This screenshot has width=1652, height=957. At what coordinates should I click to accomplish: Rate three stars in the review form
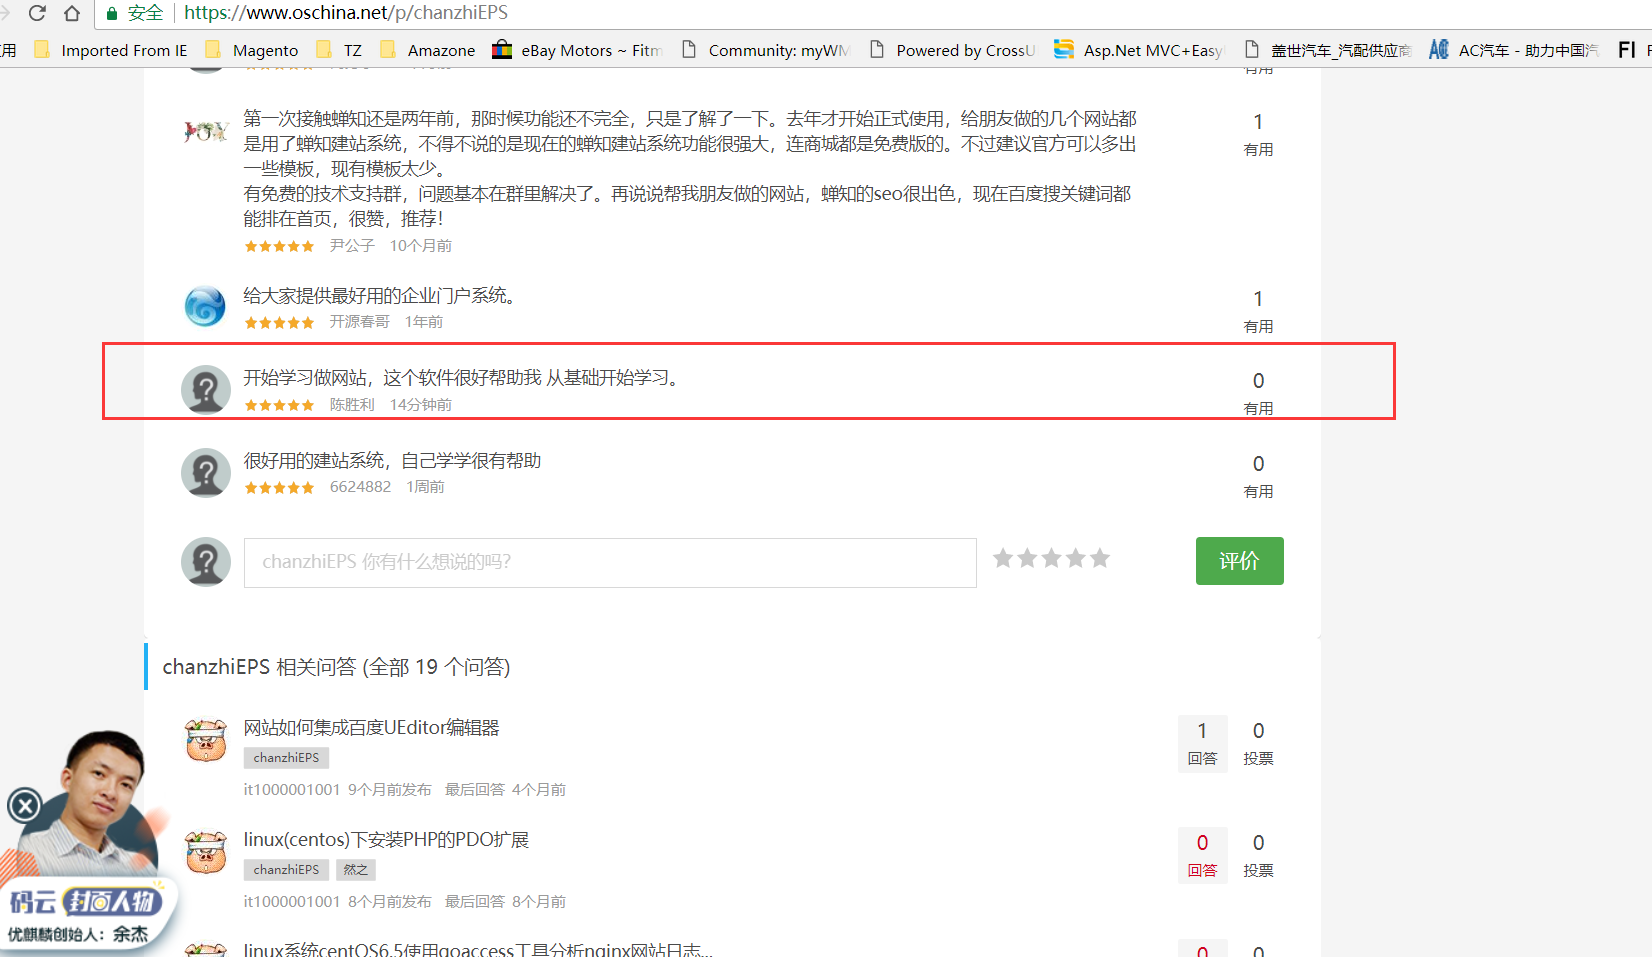pos(1051,558)
